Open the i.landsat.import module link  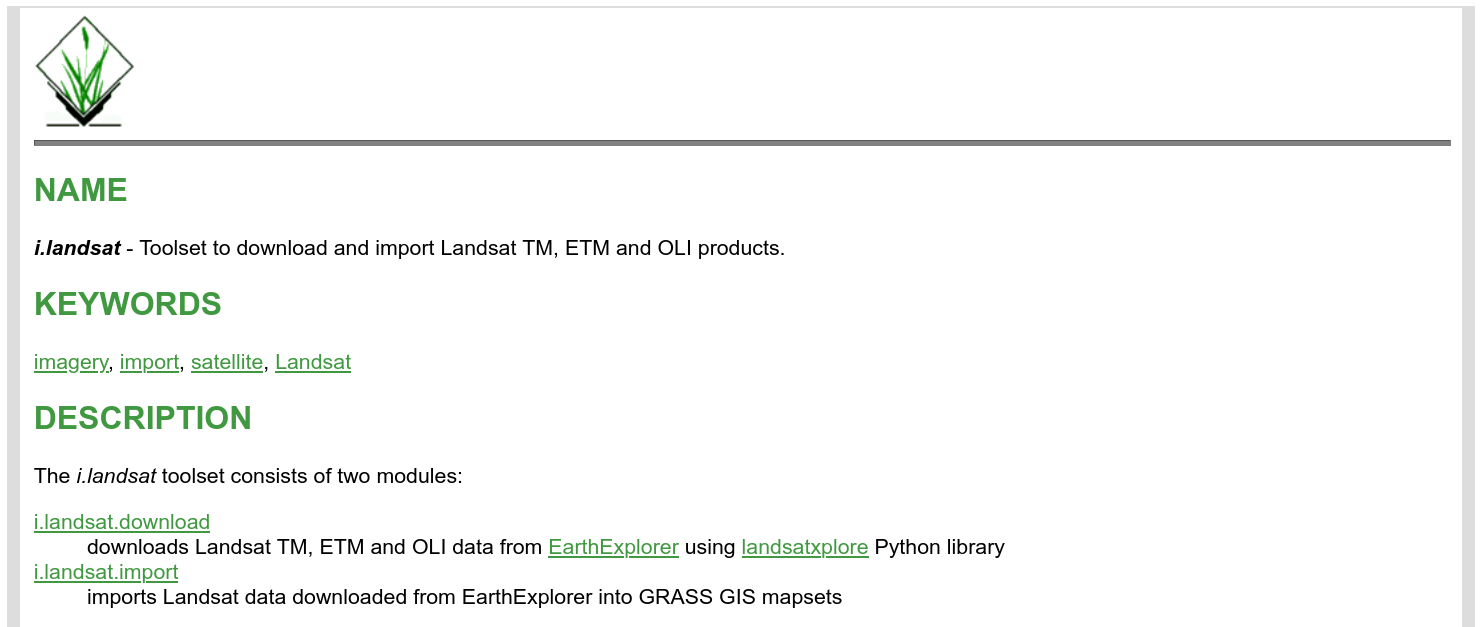[106, 572]
